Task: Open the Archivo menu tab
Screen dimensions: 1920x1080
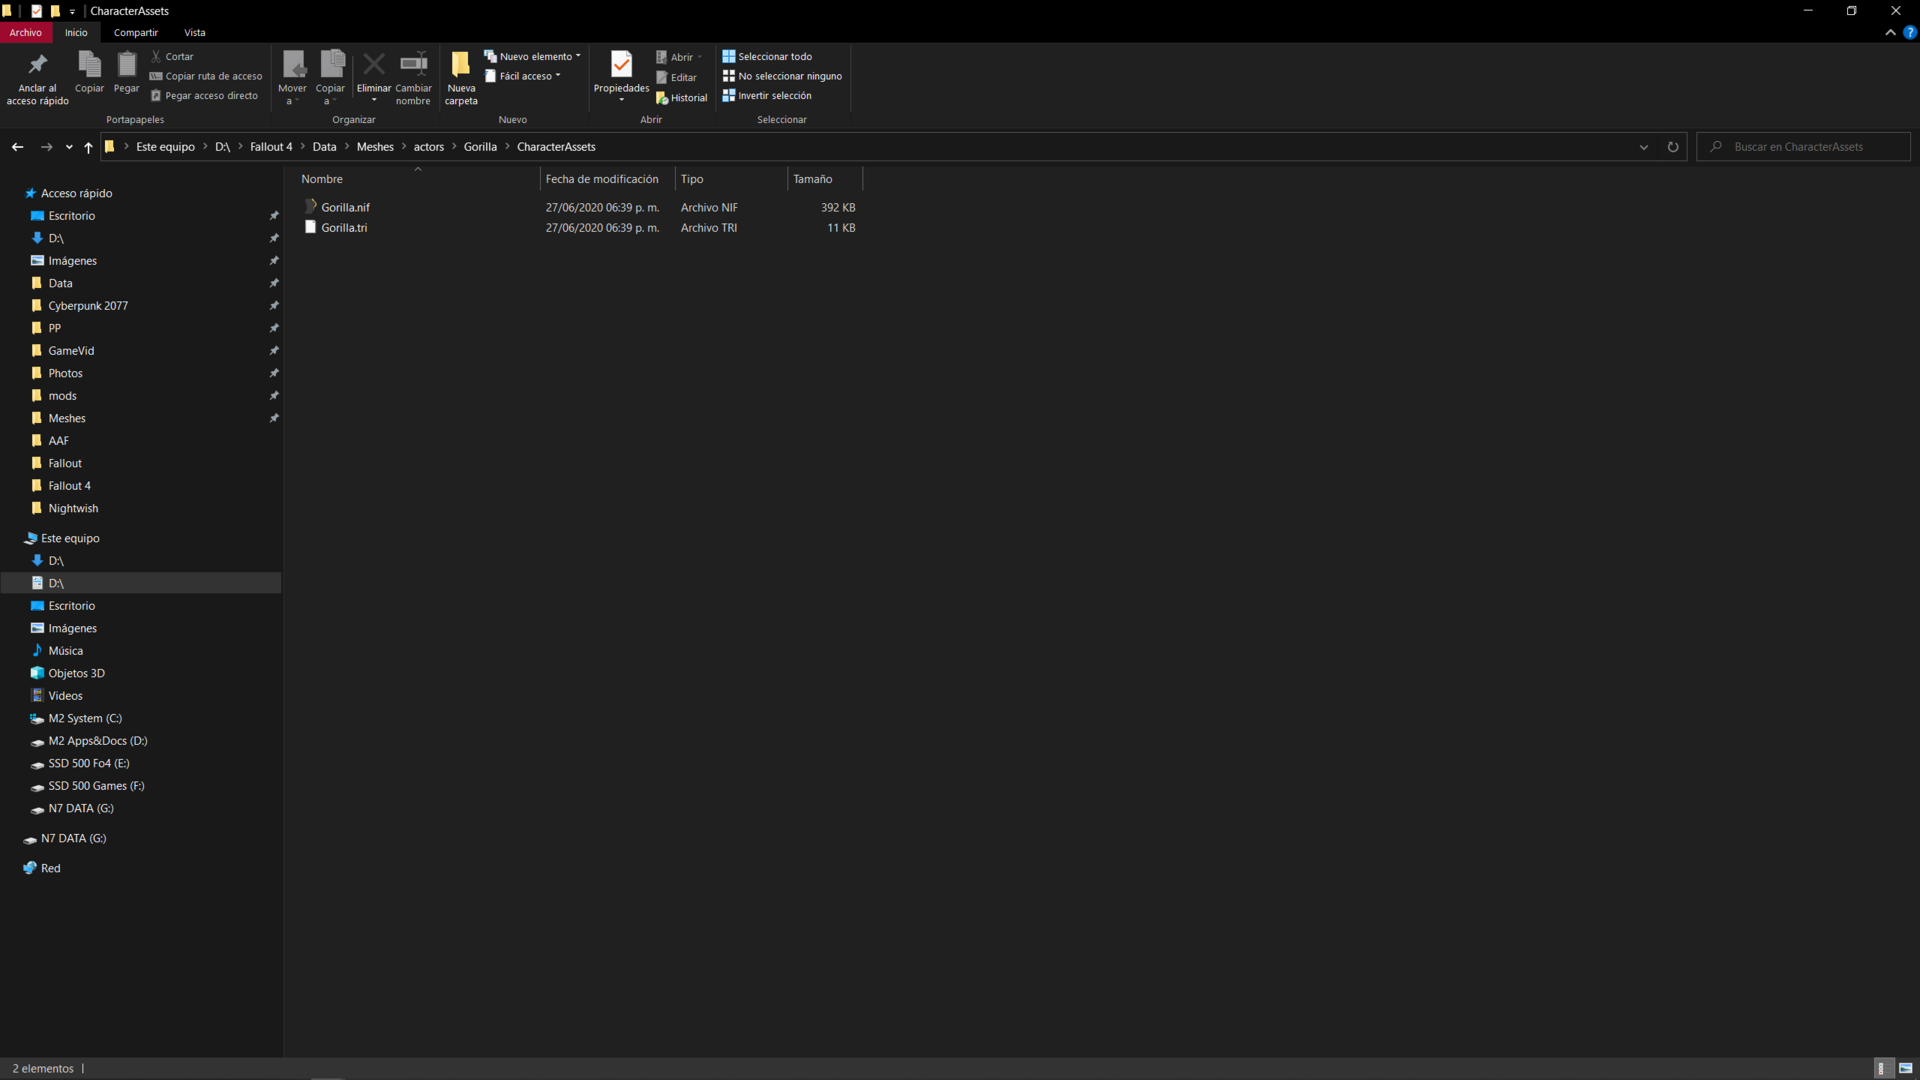Action: [x=26, y=32]
